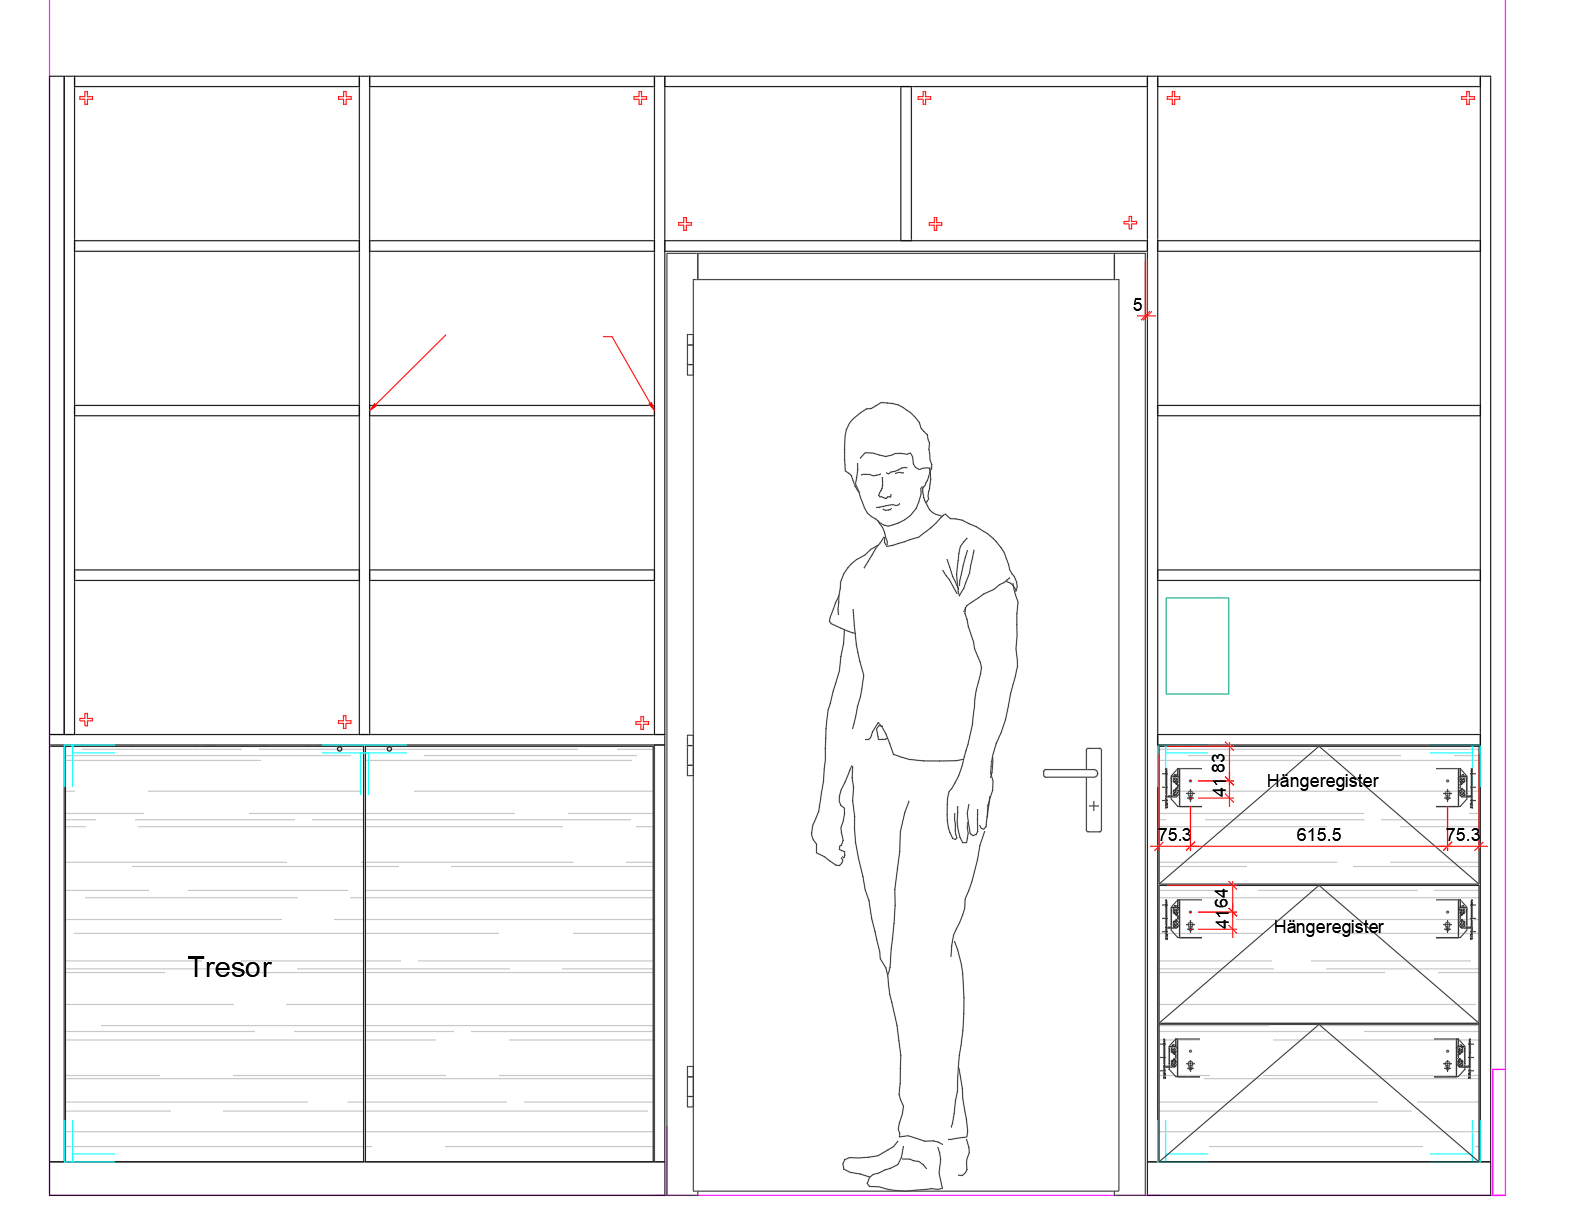Select the 64 vertical dimension text
This screenshot has width=1591, height=1228.
(x=1221, y=900)
